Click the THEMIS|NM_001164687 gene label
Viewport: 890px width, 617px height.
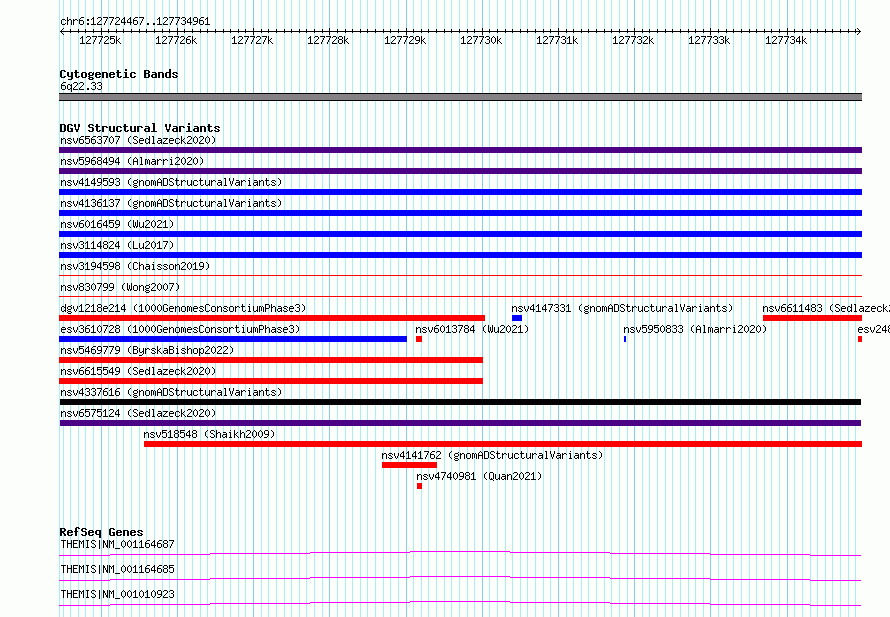pyautogui.click(x=117, y=544)
